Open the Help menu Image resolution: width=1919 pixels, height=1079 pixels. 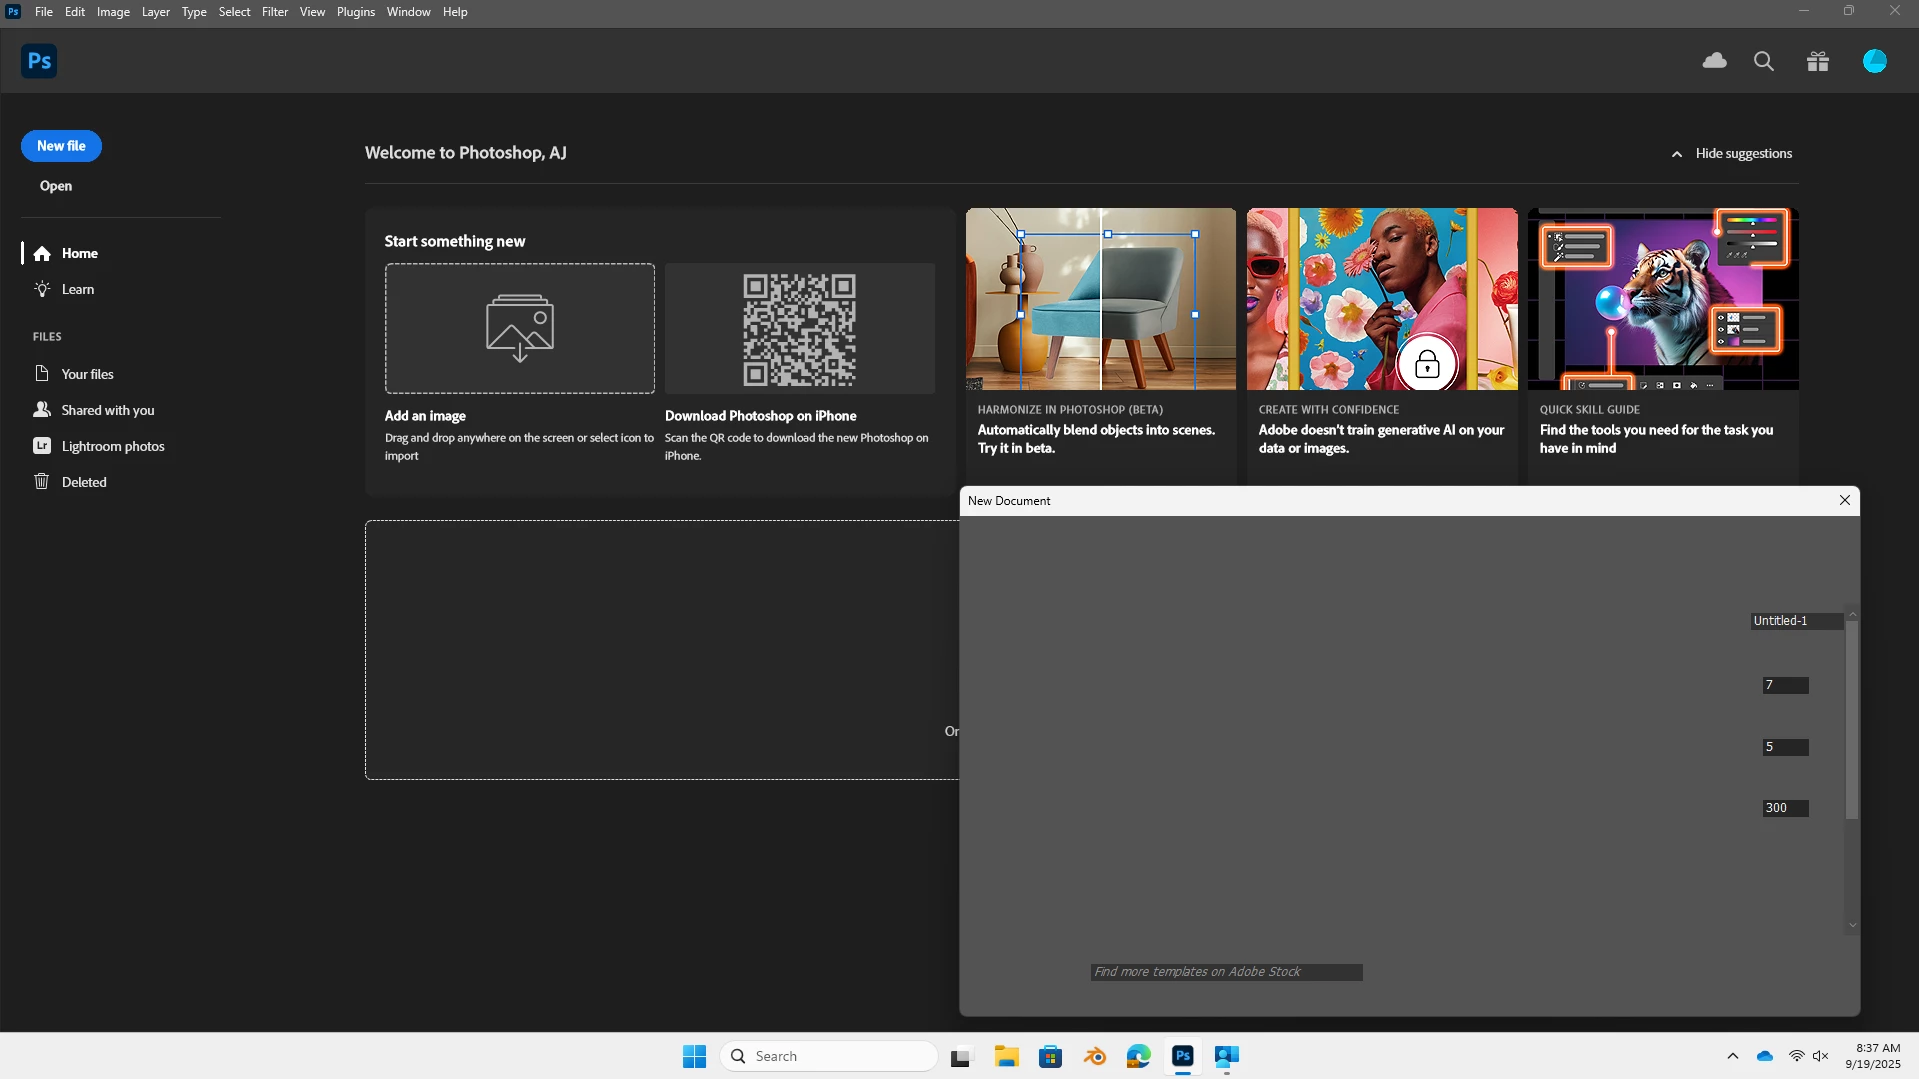point(455,12)
